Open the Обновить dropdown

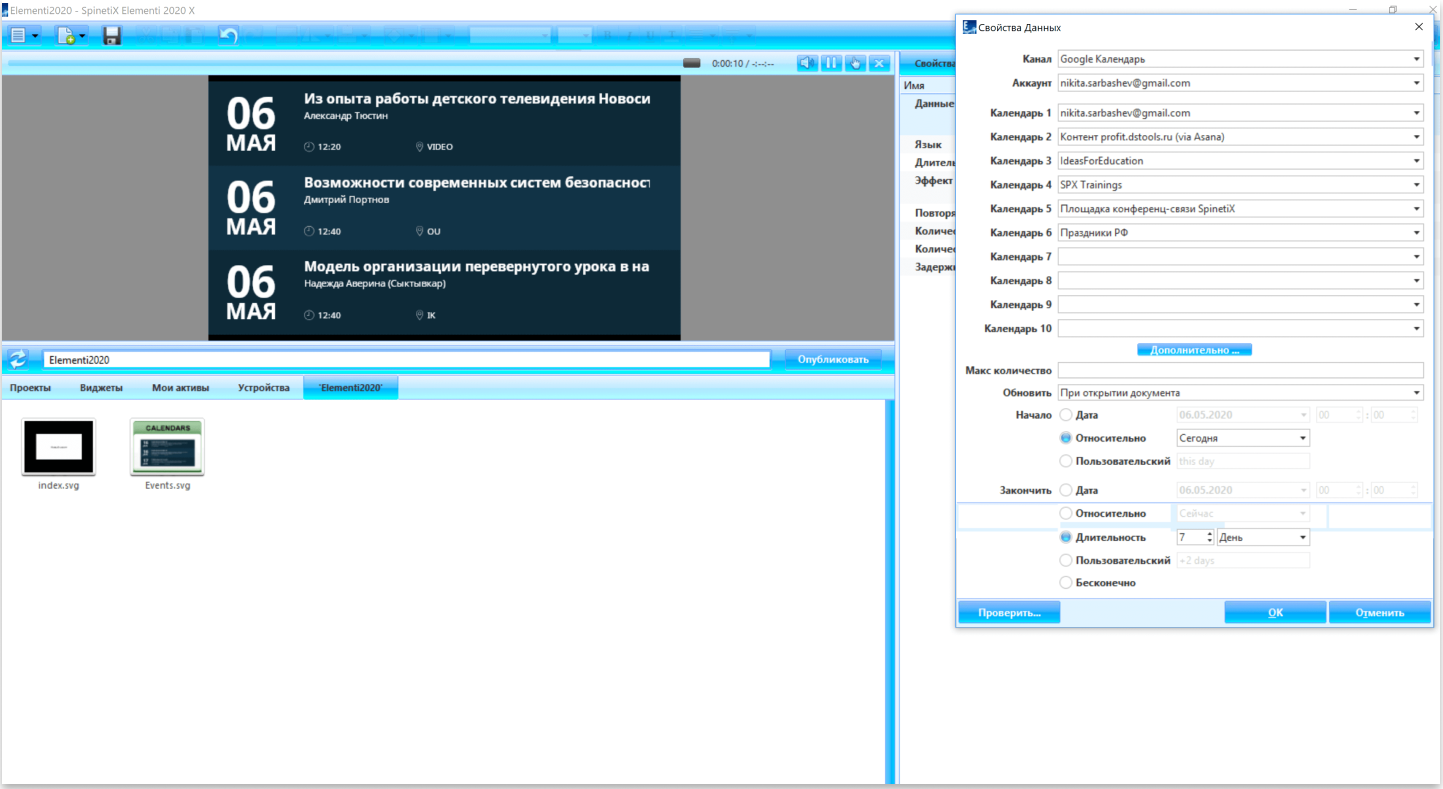coord(1240,393)
